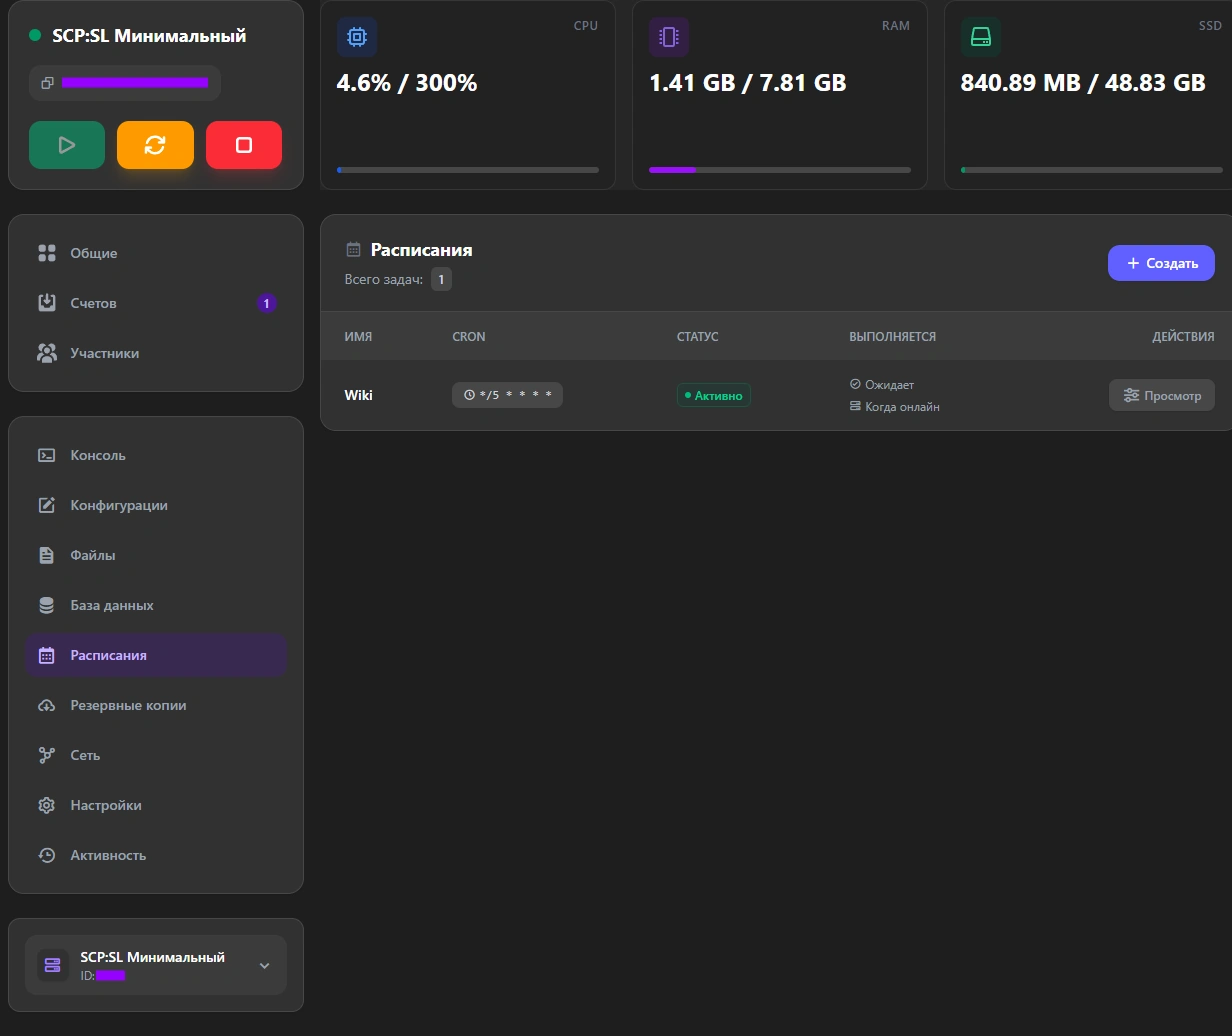Click the Активность history icon

(x=47, y=855)
